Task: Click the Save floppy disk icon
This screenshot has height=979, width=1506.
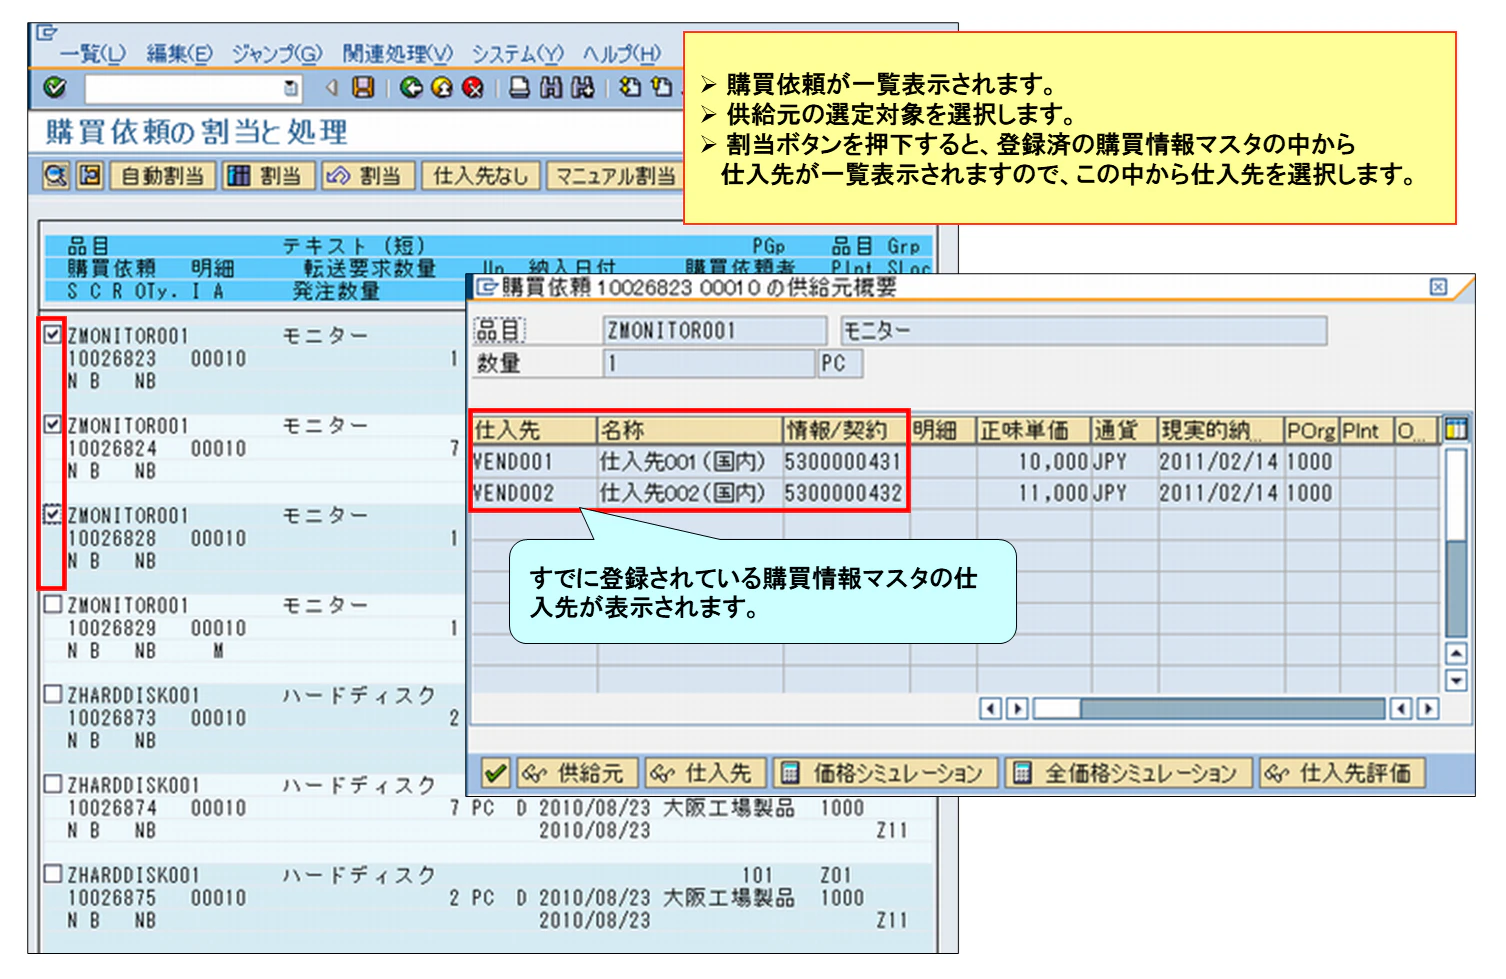Action: click(x=363, y=88)
